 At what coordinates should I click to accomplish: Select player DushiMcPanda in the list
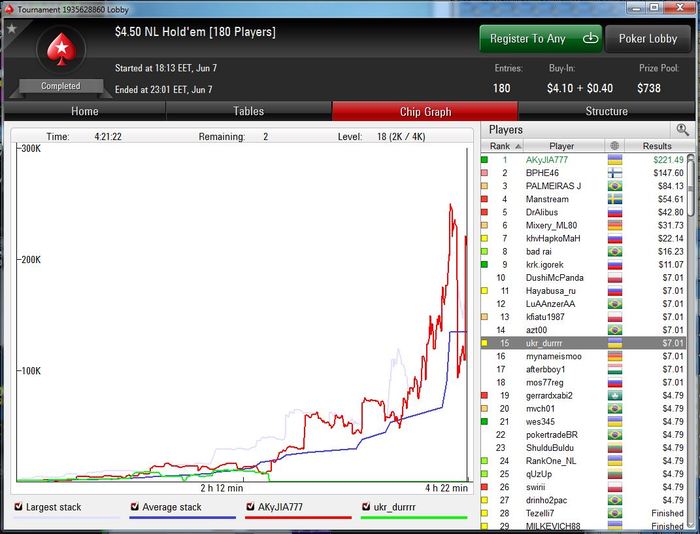(583, 277)
